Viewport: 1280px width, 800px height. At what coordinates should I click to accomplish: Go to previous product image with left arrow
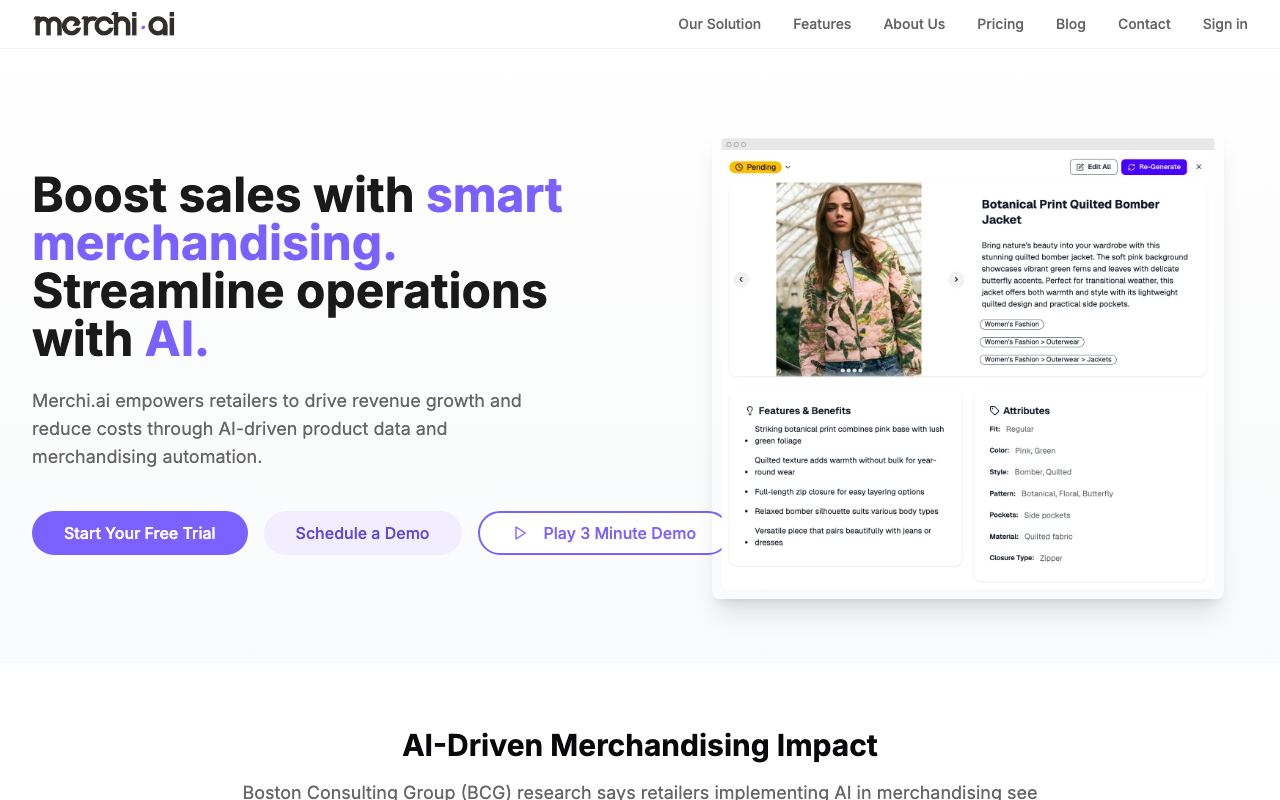tap(741, 280)
